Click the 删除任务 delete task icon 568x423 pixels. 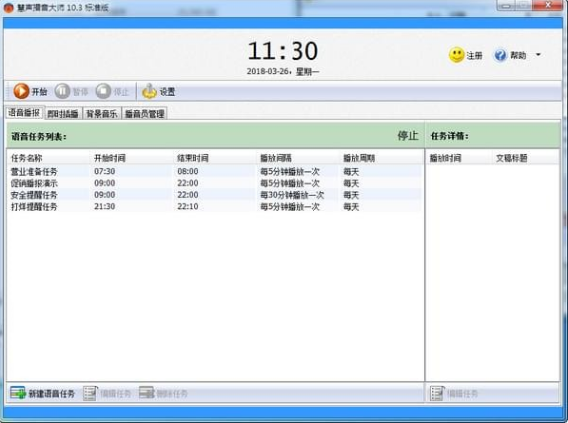(147, 393)
